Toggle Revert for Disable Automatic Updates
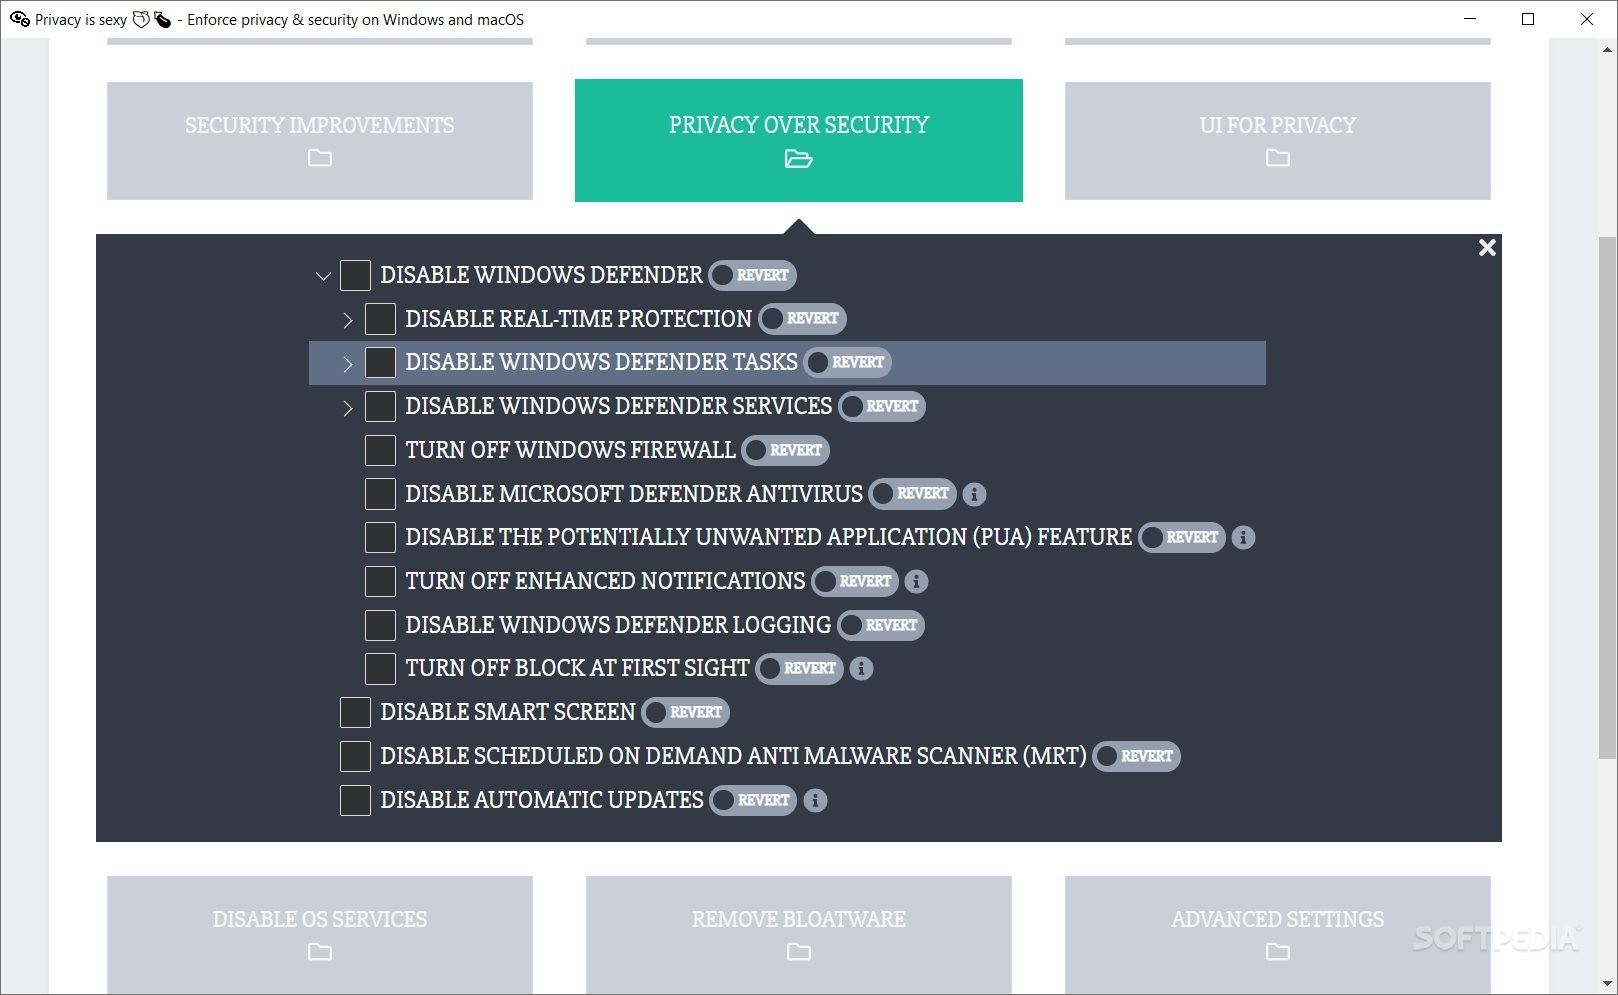Image resolution: width=1618 pixels, height=995 pixels. [x=753, y=800]
